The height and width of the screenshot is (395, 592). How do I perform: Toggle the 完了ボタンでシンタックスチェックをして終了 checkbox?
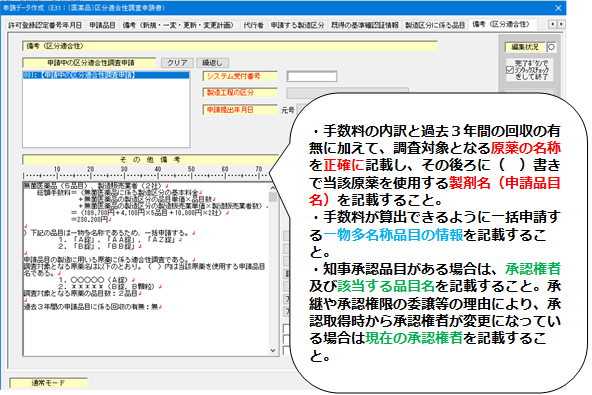click(510, 70)
